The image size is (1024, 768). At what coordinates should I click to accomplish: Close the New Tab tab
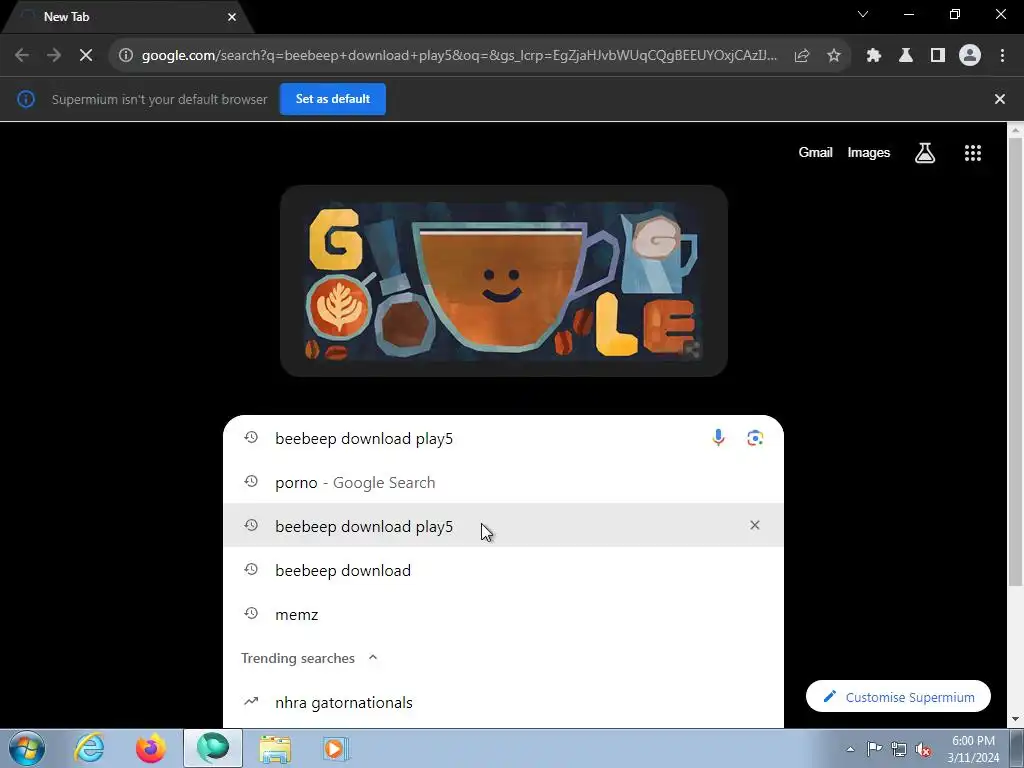click(x=232, y=17)
